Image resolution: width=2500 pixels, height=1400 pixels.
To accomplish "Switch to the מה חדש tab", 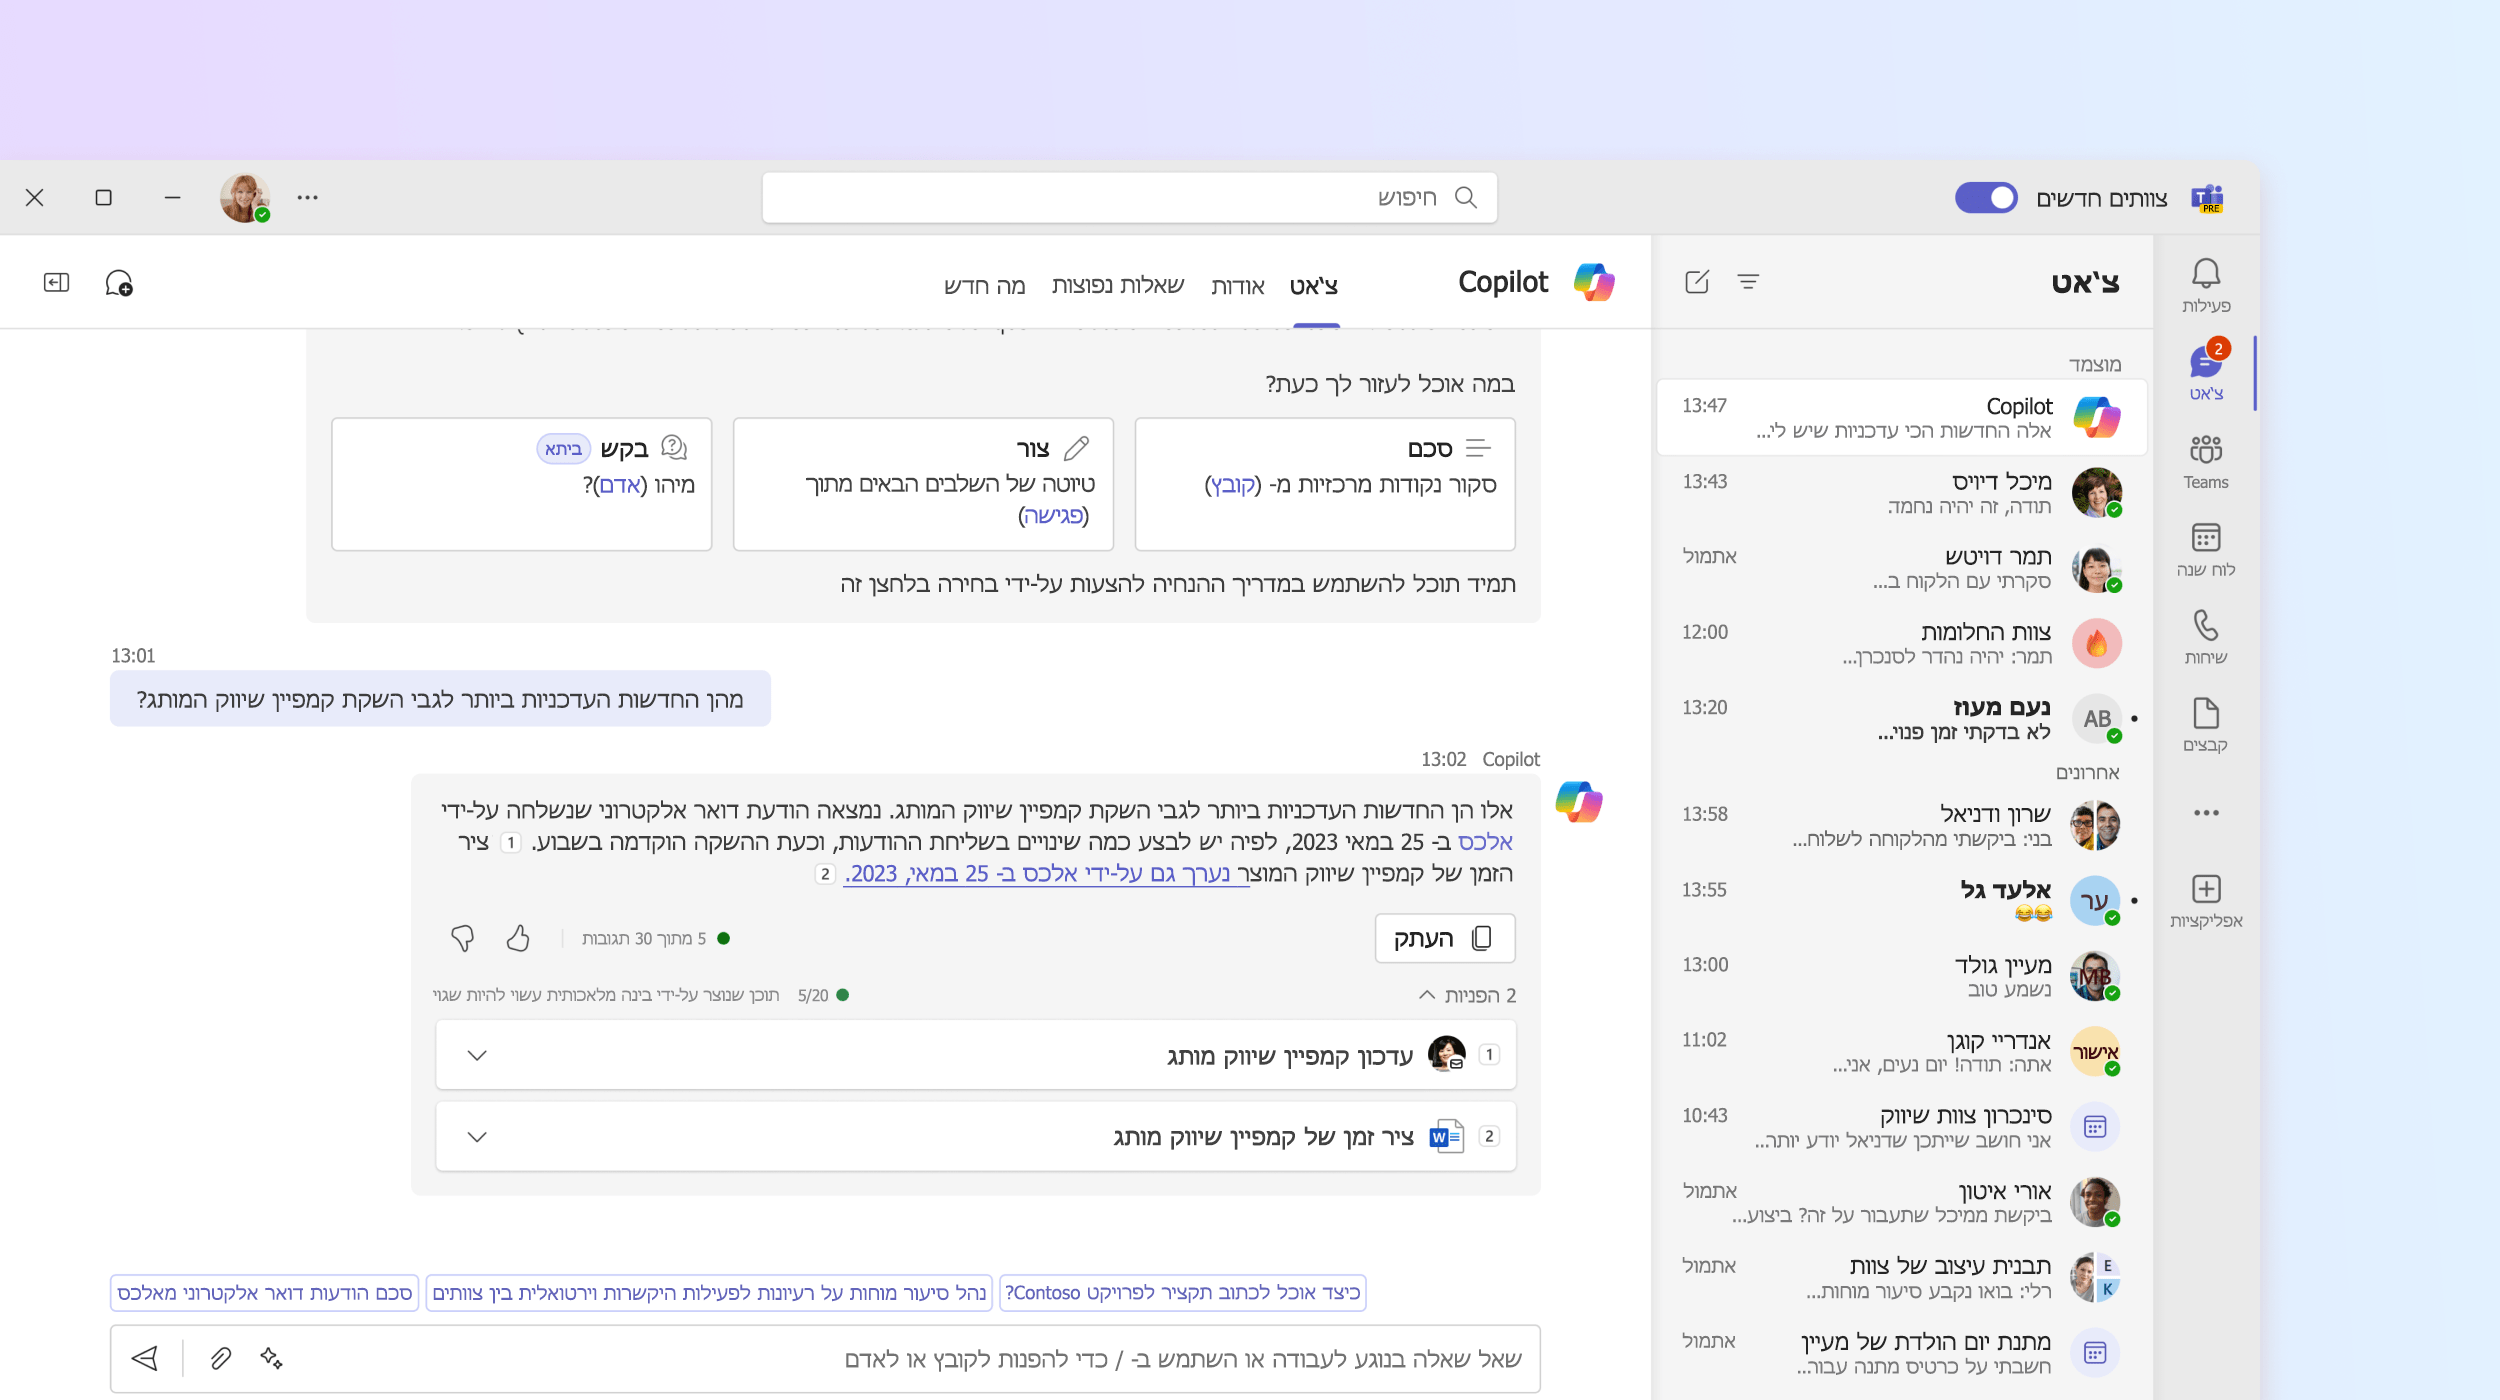I will click(985, 286).
